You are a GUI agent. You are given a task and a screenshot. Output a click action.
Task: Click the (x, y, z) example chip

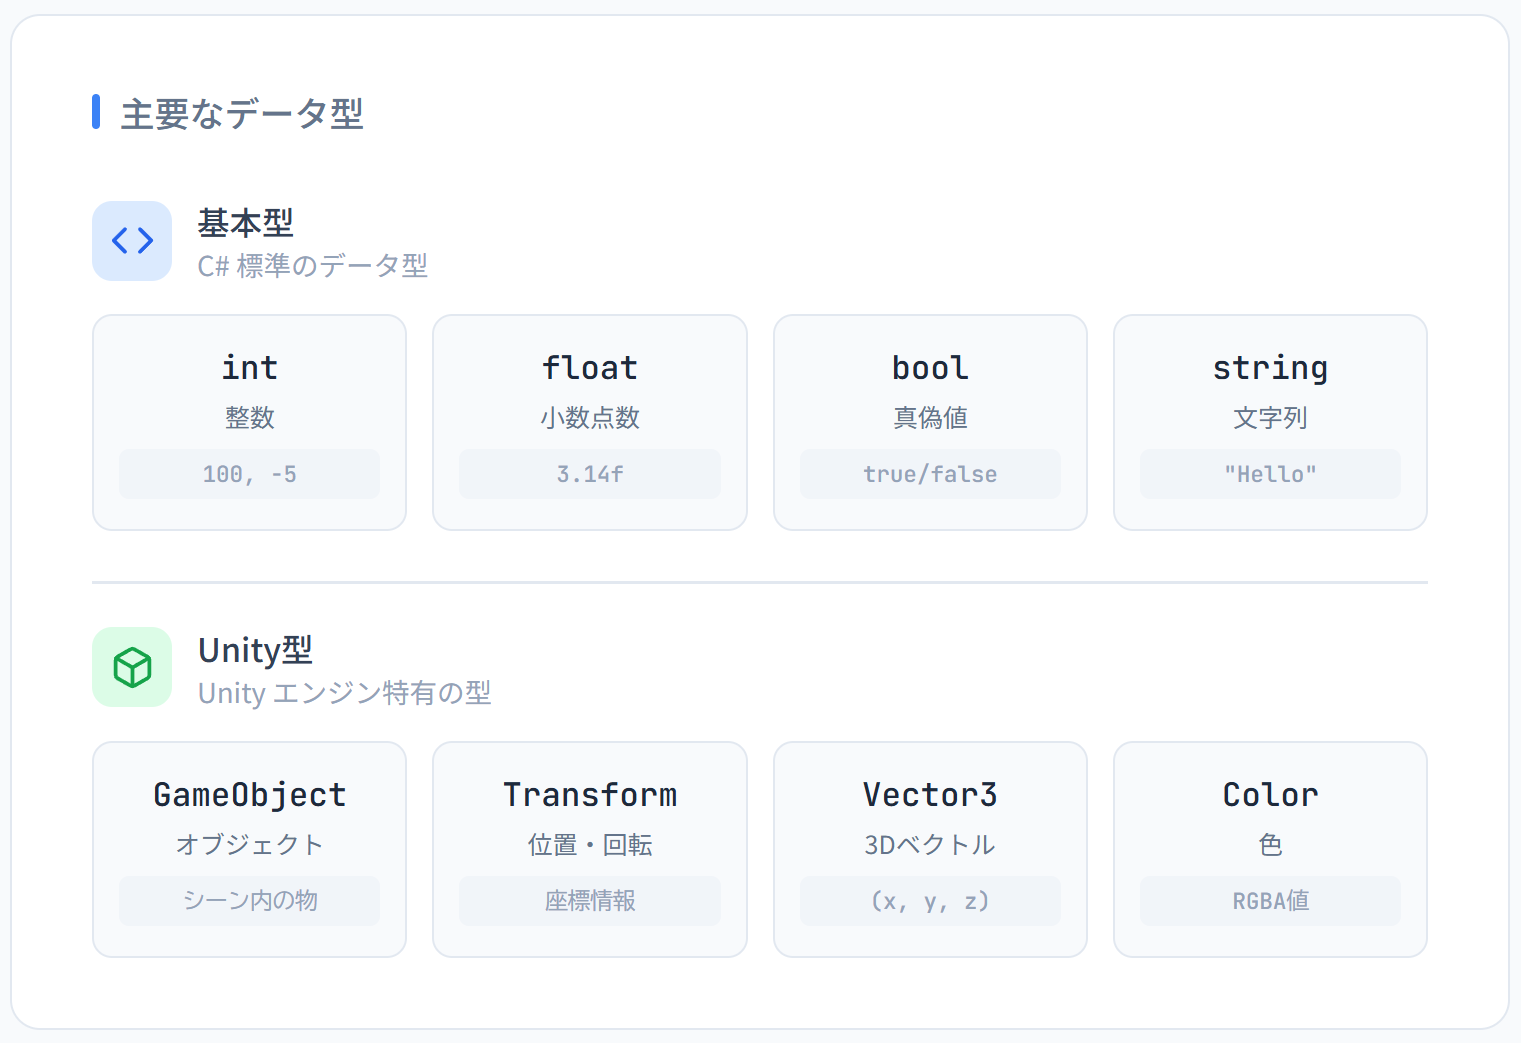click(930, 901)
